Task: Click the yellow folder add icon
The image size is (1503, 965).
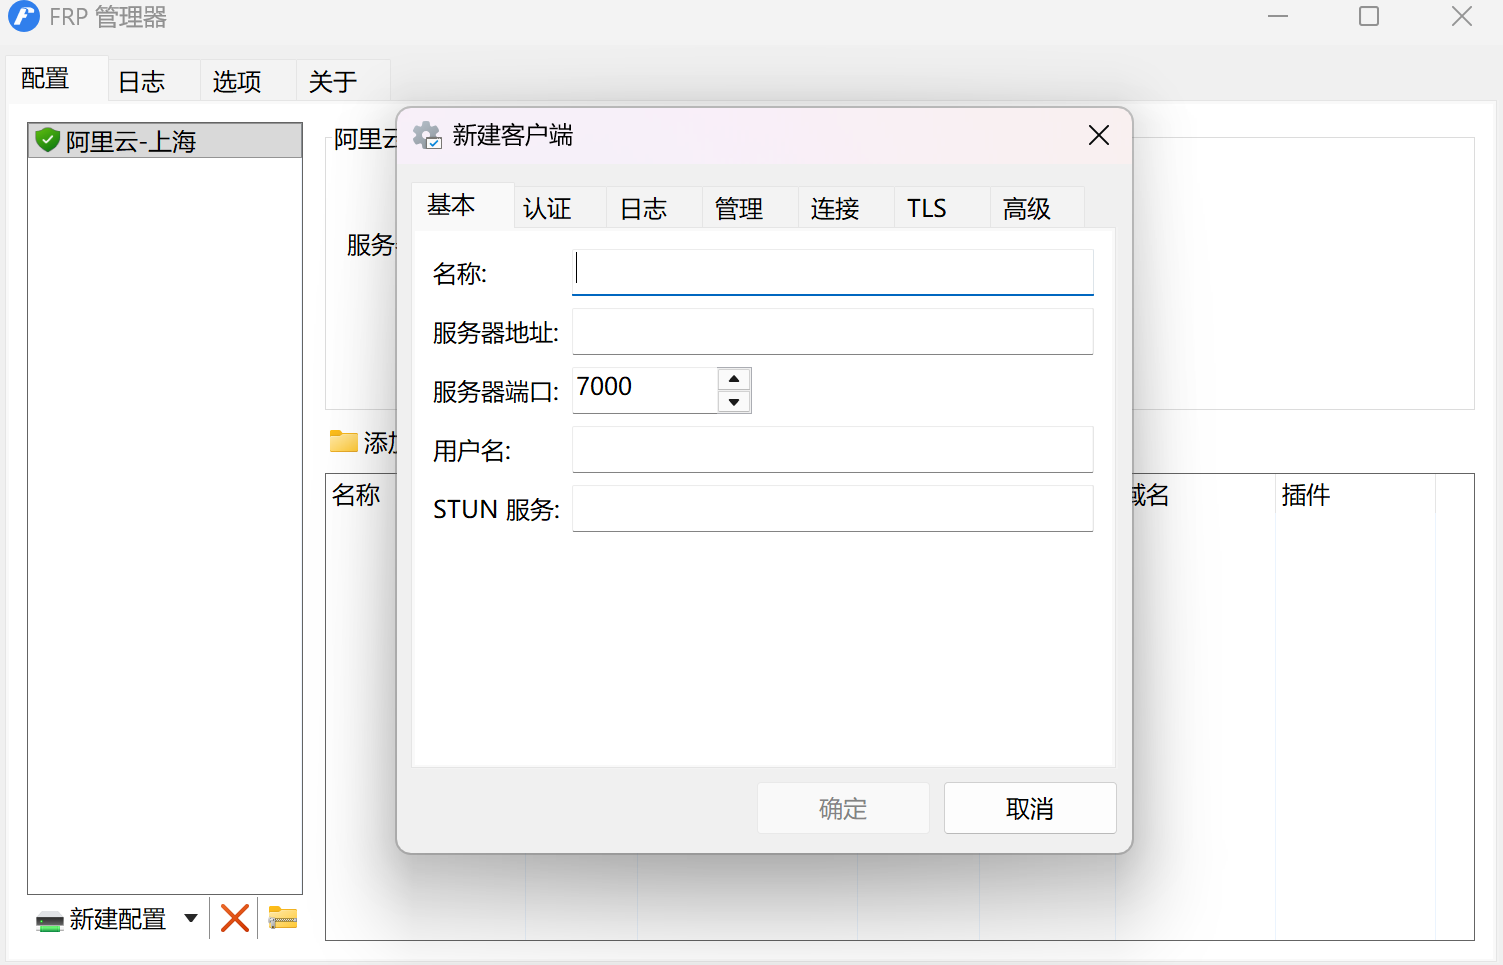Action: pyautogui.click(x=344, y=441)
